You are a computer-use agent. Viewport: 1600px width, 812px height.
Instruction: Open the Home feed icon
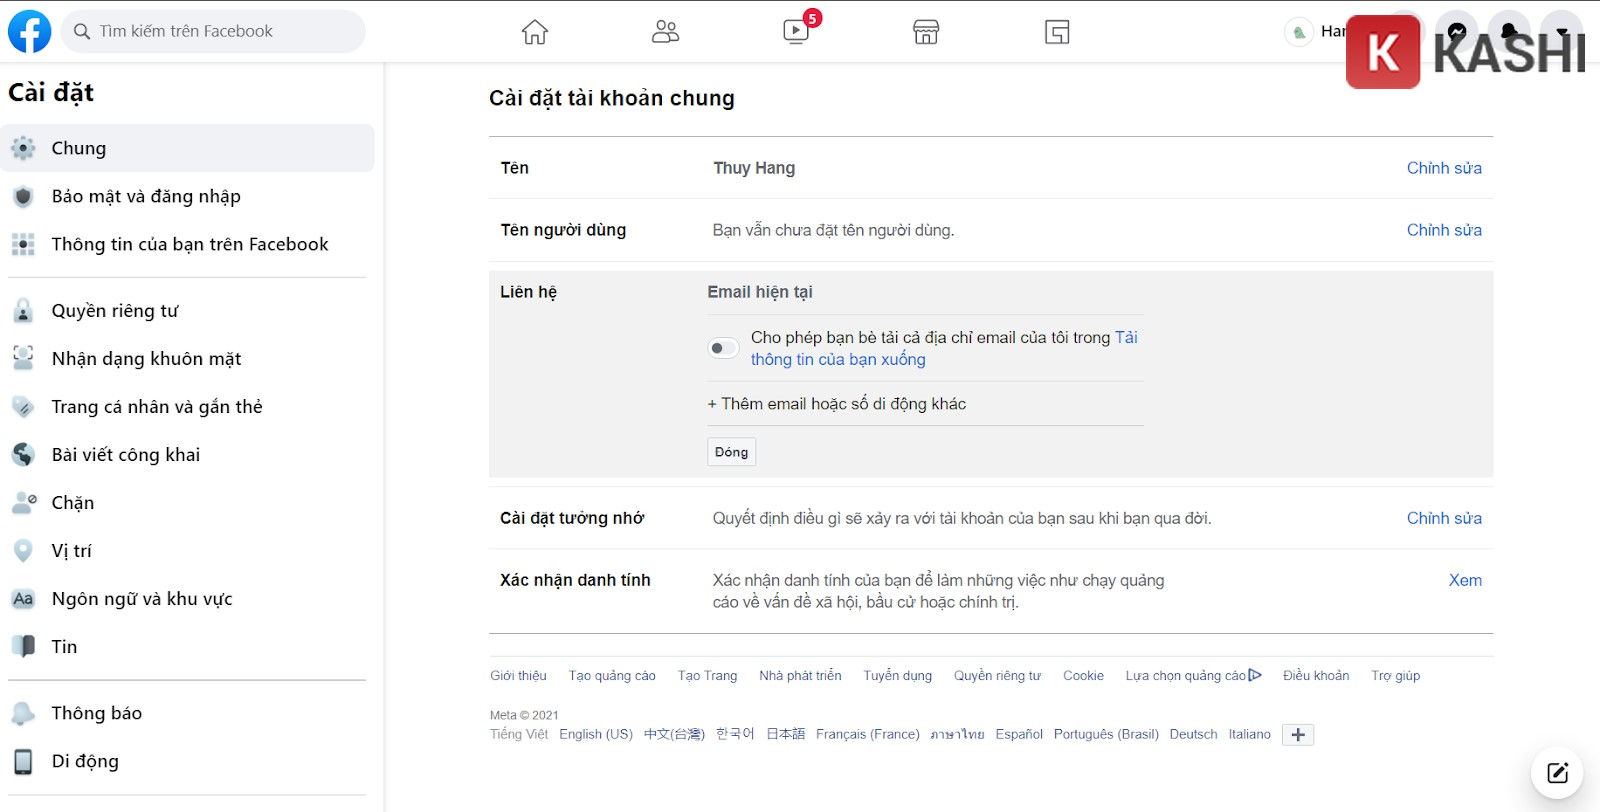point(535,32)
